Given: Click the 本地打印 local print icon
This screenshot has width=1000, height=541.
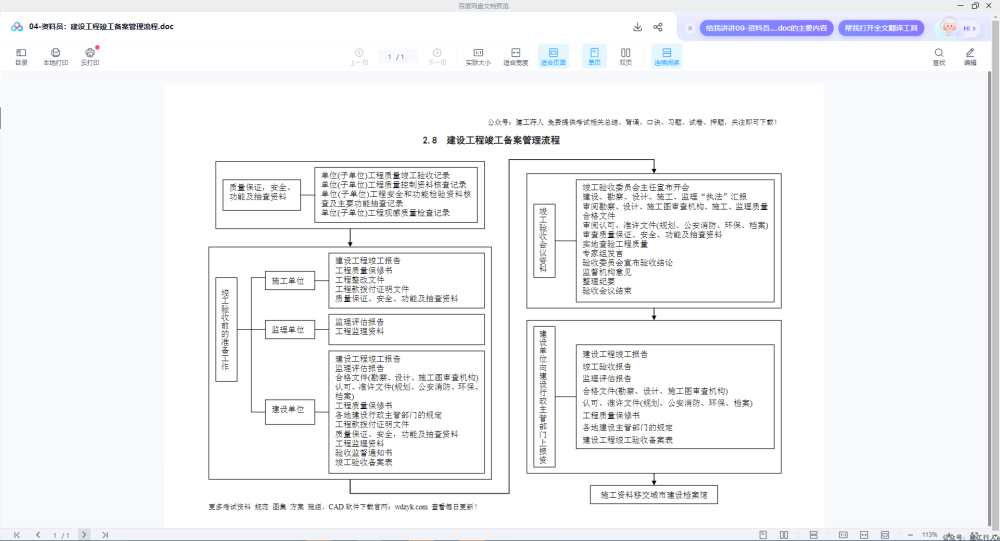Looking at the screenshot, I should click(x=55, y=56).
